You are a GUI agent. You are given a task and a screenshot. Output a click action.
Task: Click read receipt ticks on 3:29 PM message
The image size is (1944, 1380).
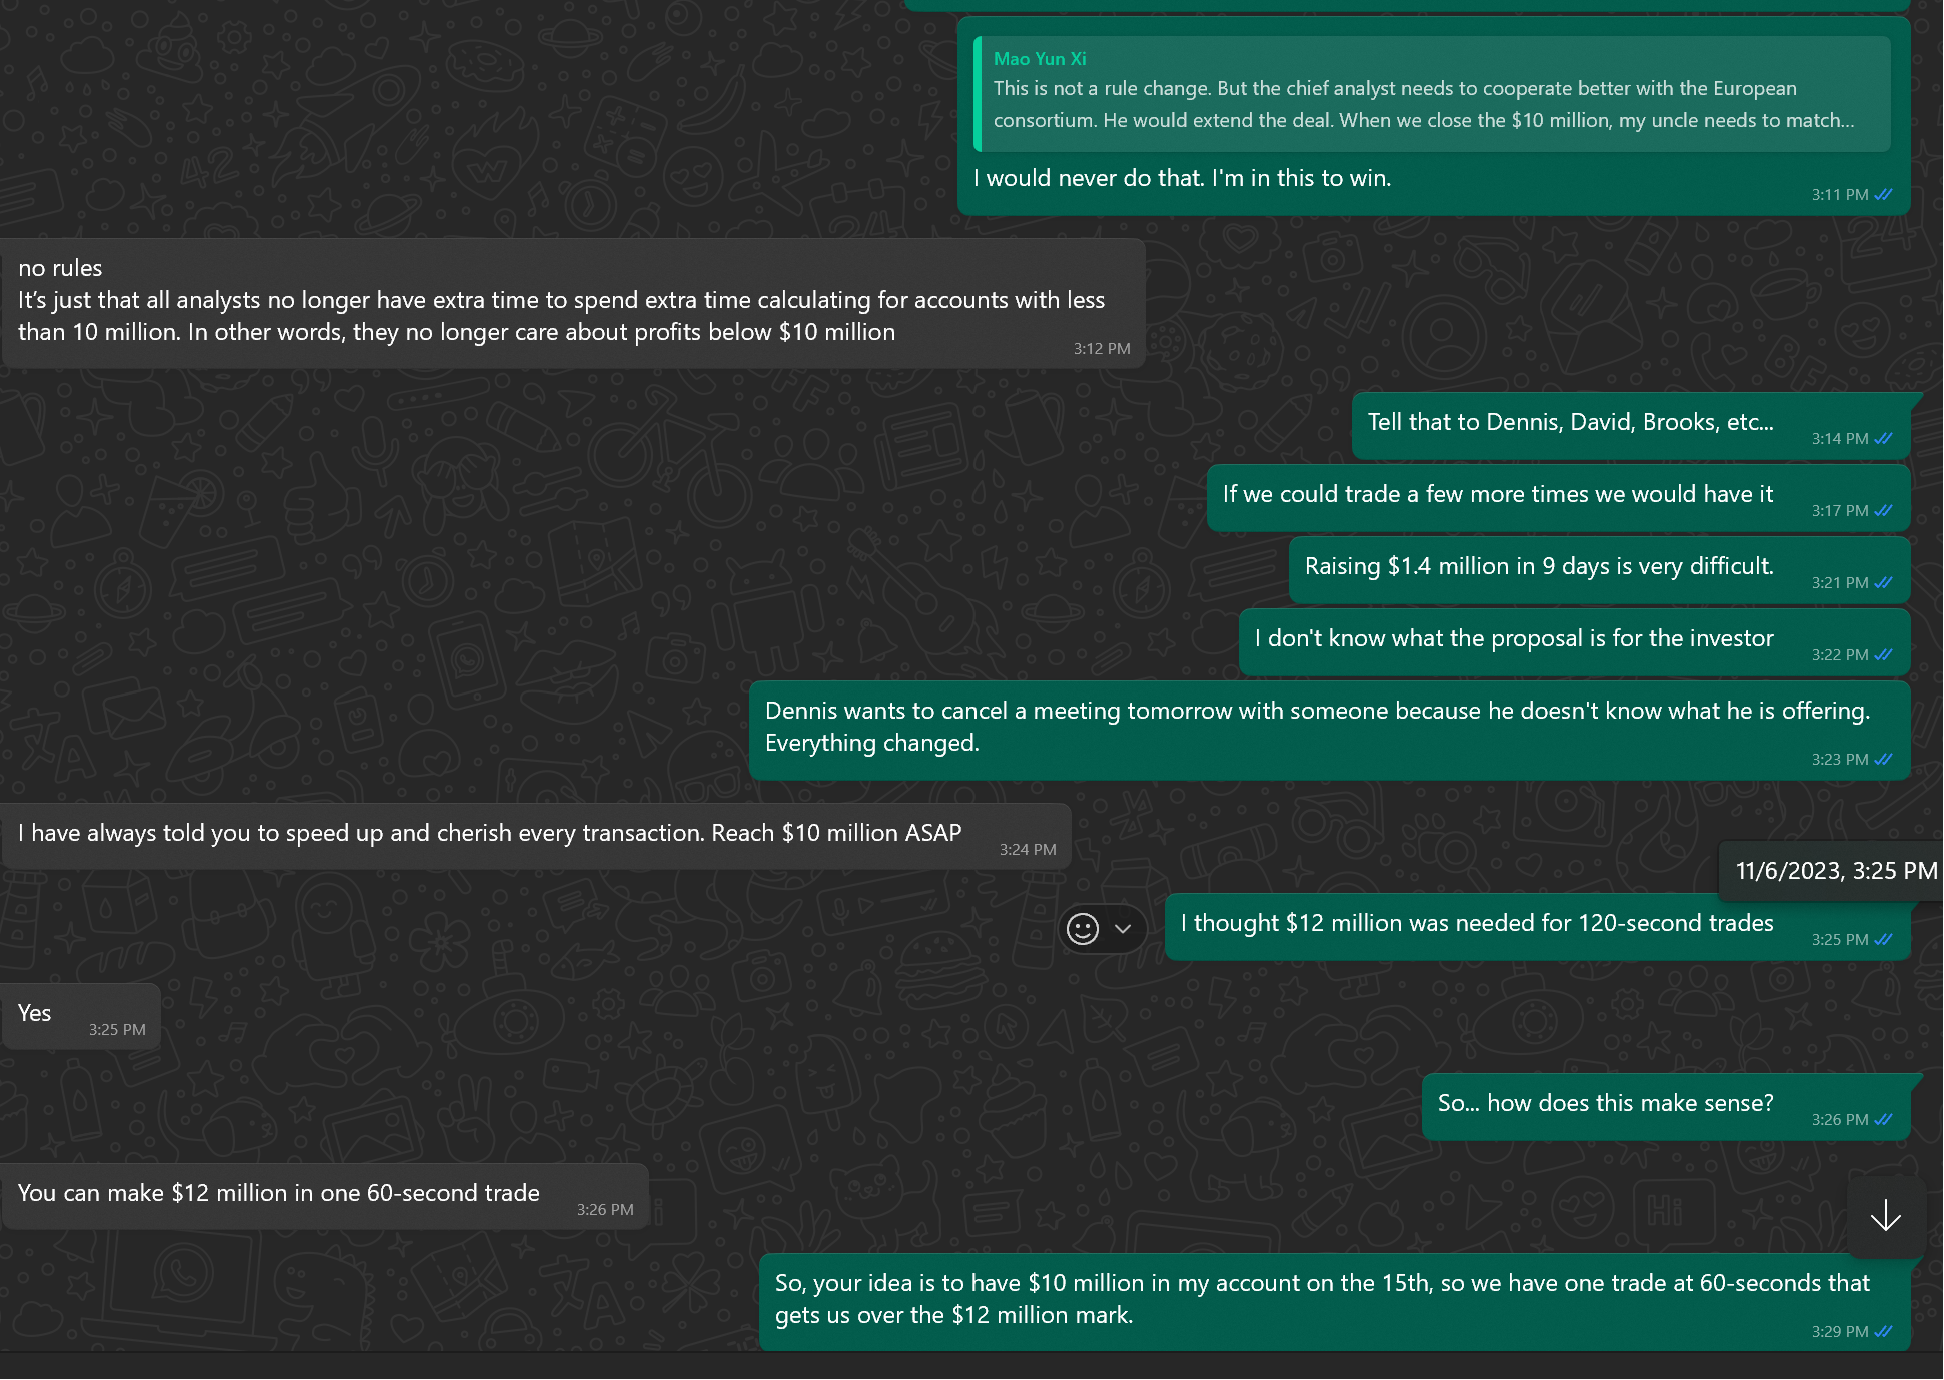1883,1332
